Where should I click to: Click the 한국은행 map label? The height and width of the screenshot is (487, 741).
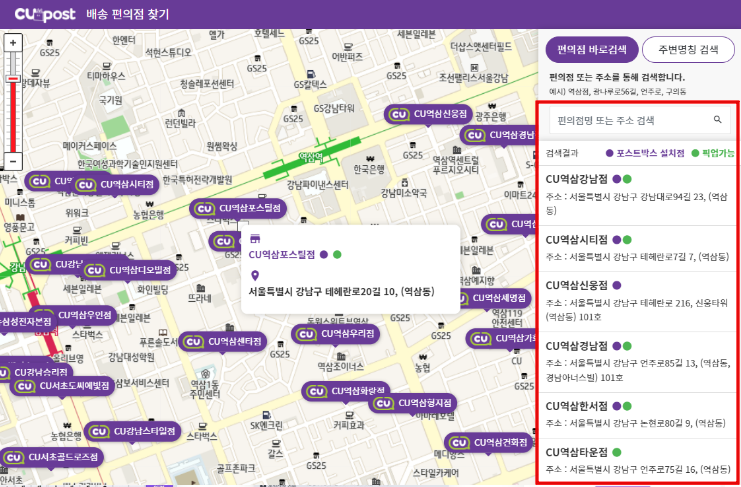pos(370,169)
